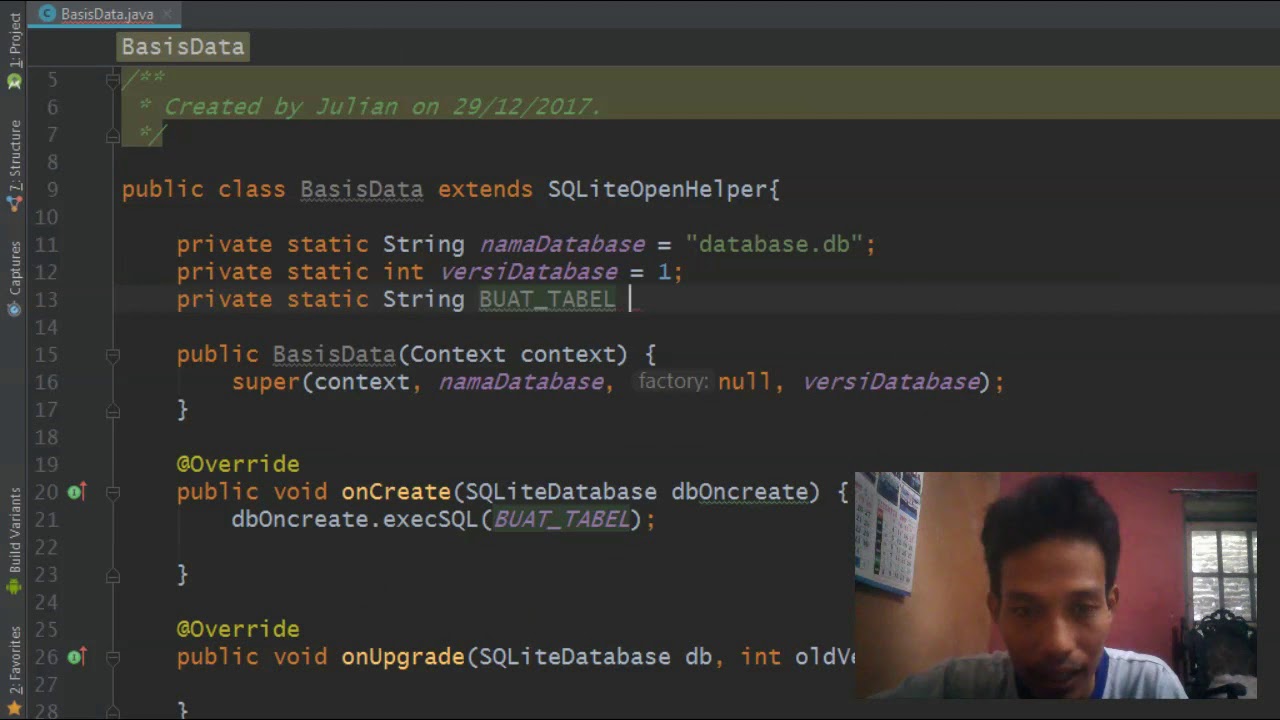Click the fold end marker at line 23
Viewport: 1280px width, 720px height.
click(x=113, y=575)
